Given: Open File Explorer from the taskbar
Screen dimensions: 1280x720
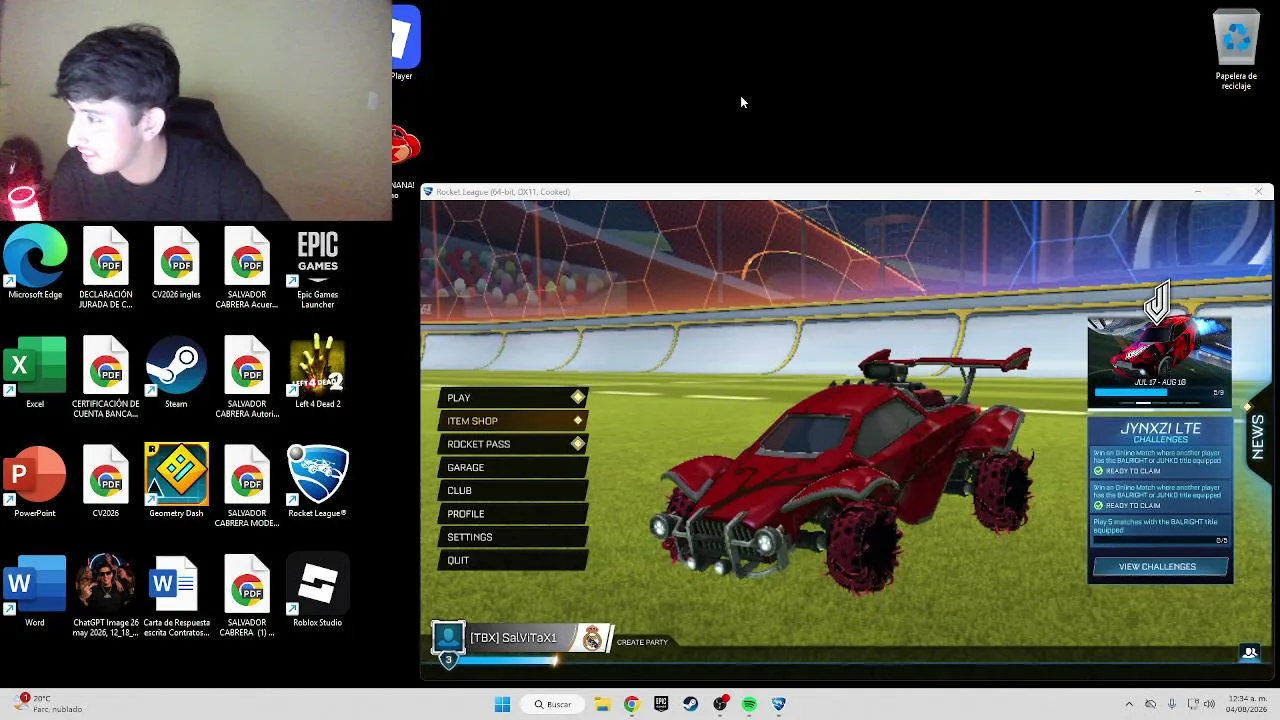Looking at the screenshot, I should tap(602, 704).
